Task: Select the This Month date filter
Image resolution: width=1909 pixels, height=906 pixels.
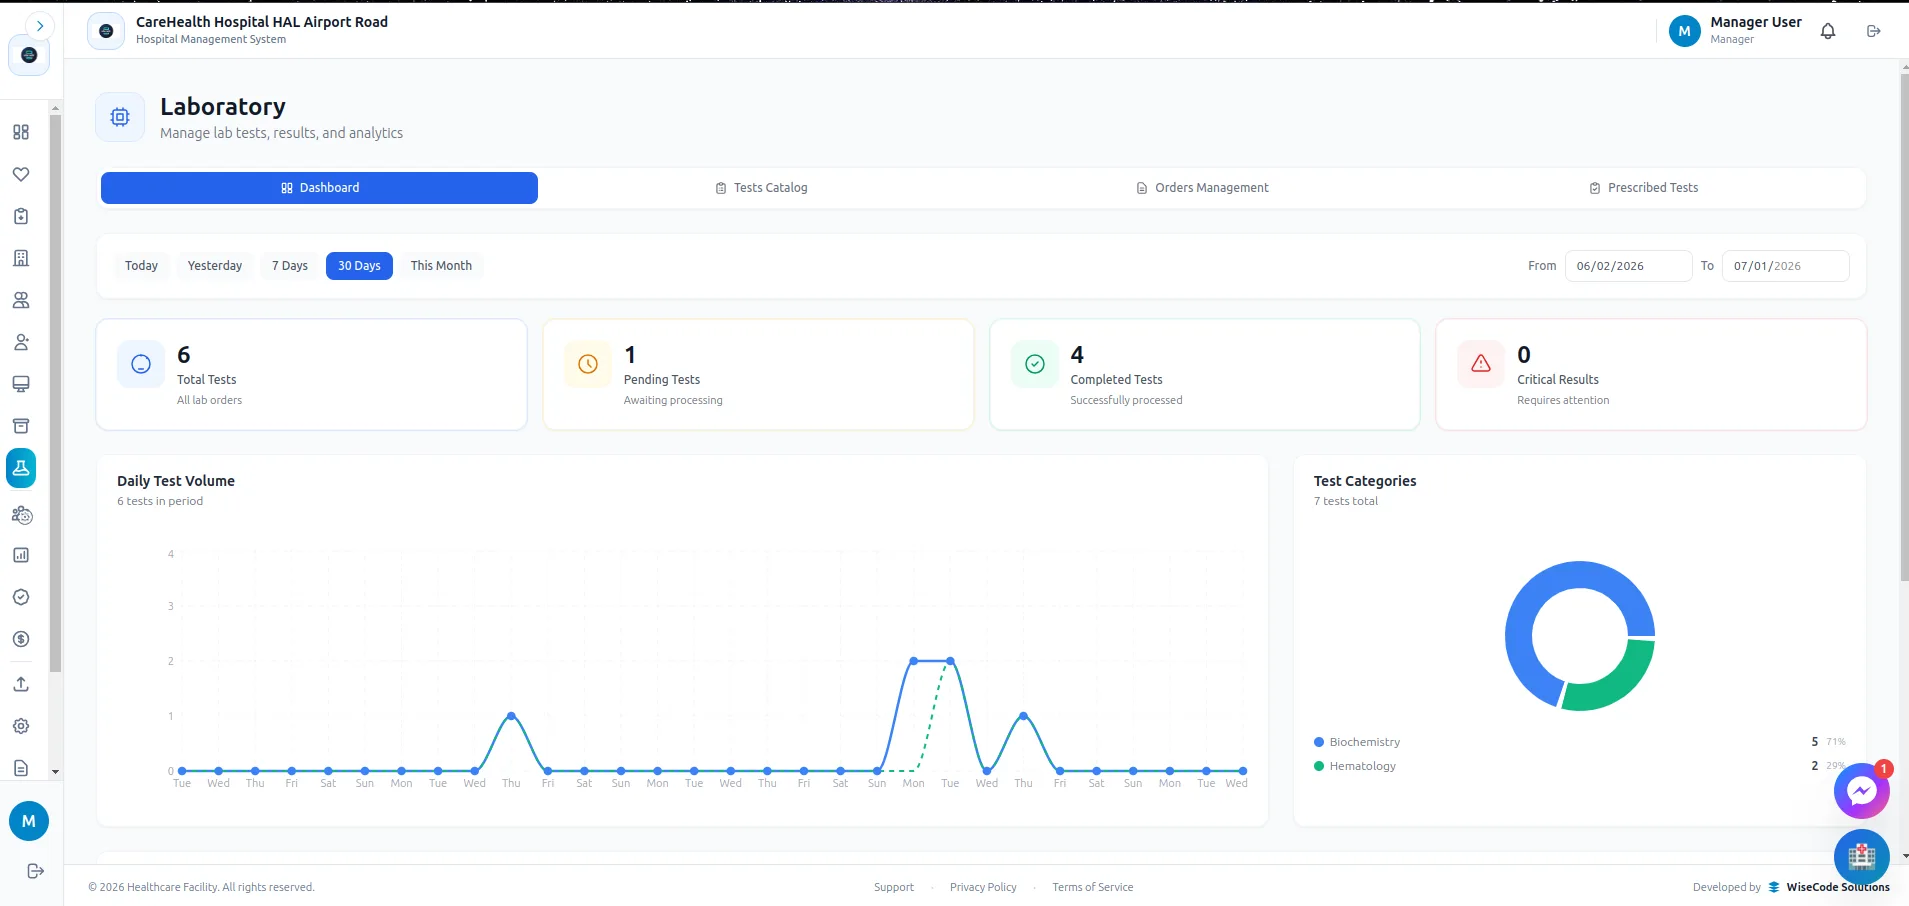Action: 441,266
